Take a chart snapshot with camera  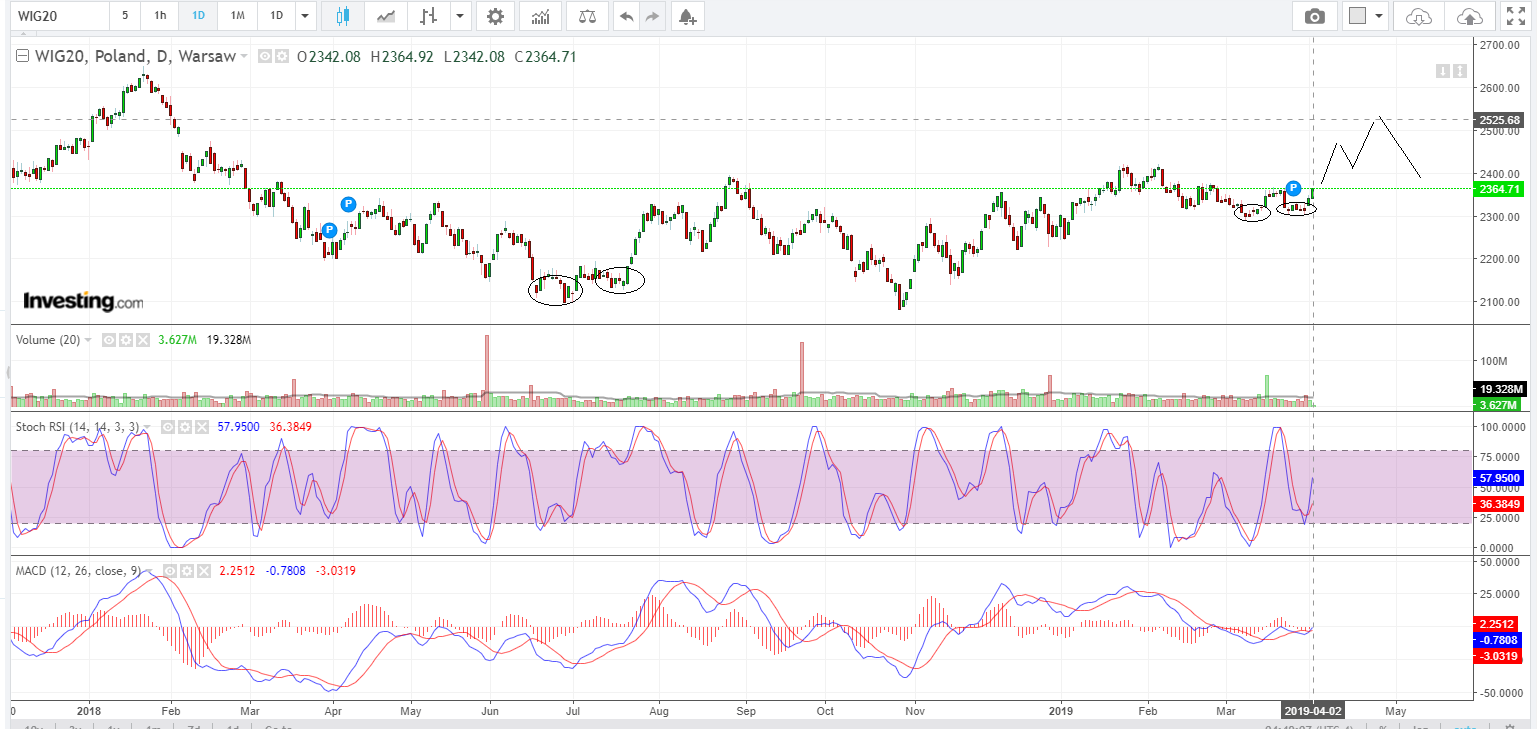pos(1314,16)
